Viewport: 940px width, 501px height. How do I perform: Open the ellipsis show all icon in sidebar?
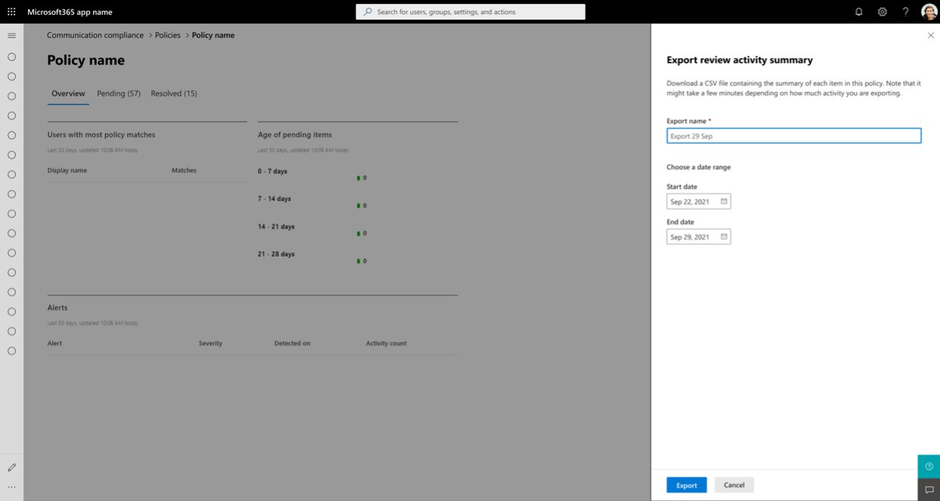11,487
